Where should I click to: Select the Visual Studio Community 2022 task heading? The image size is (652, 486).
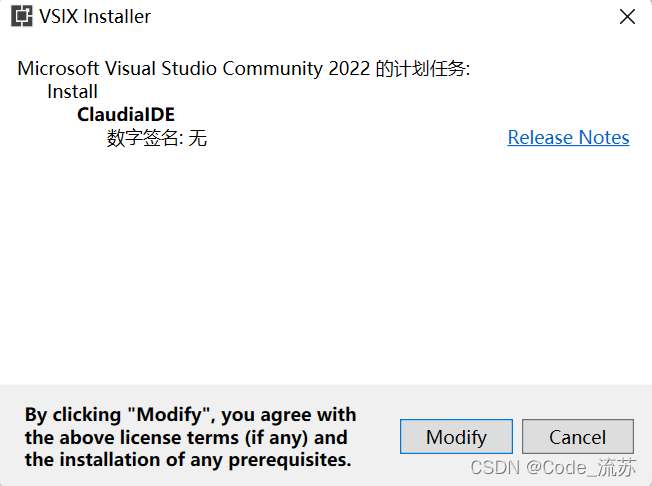click(x=244, y=69)
